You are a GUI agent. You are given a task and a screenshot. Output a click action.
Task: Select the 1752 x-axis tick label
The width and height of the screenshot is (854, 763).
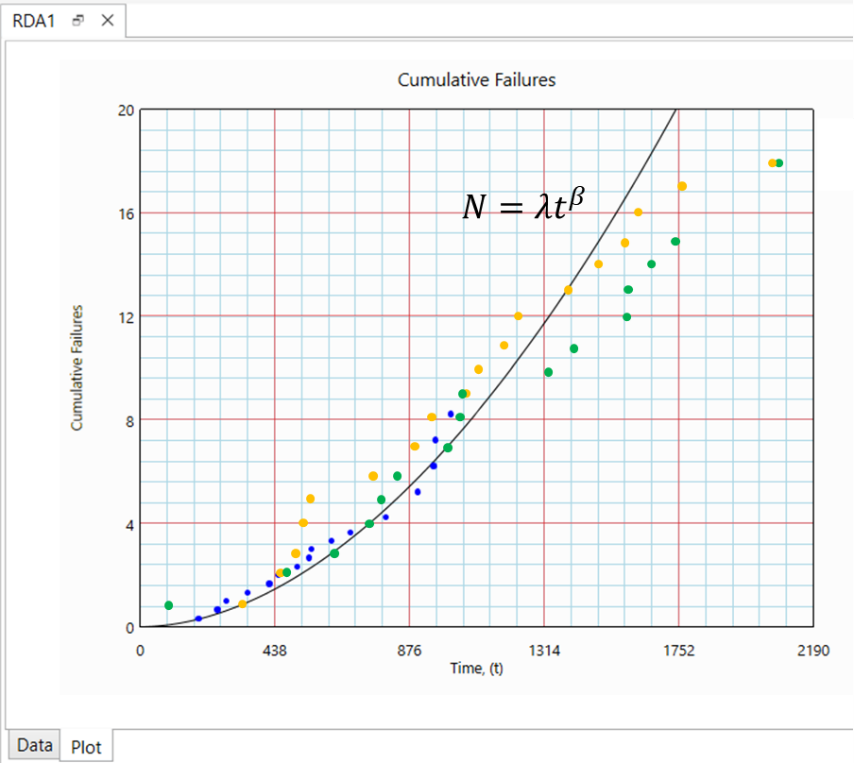pos(678,649)
